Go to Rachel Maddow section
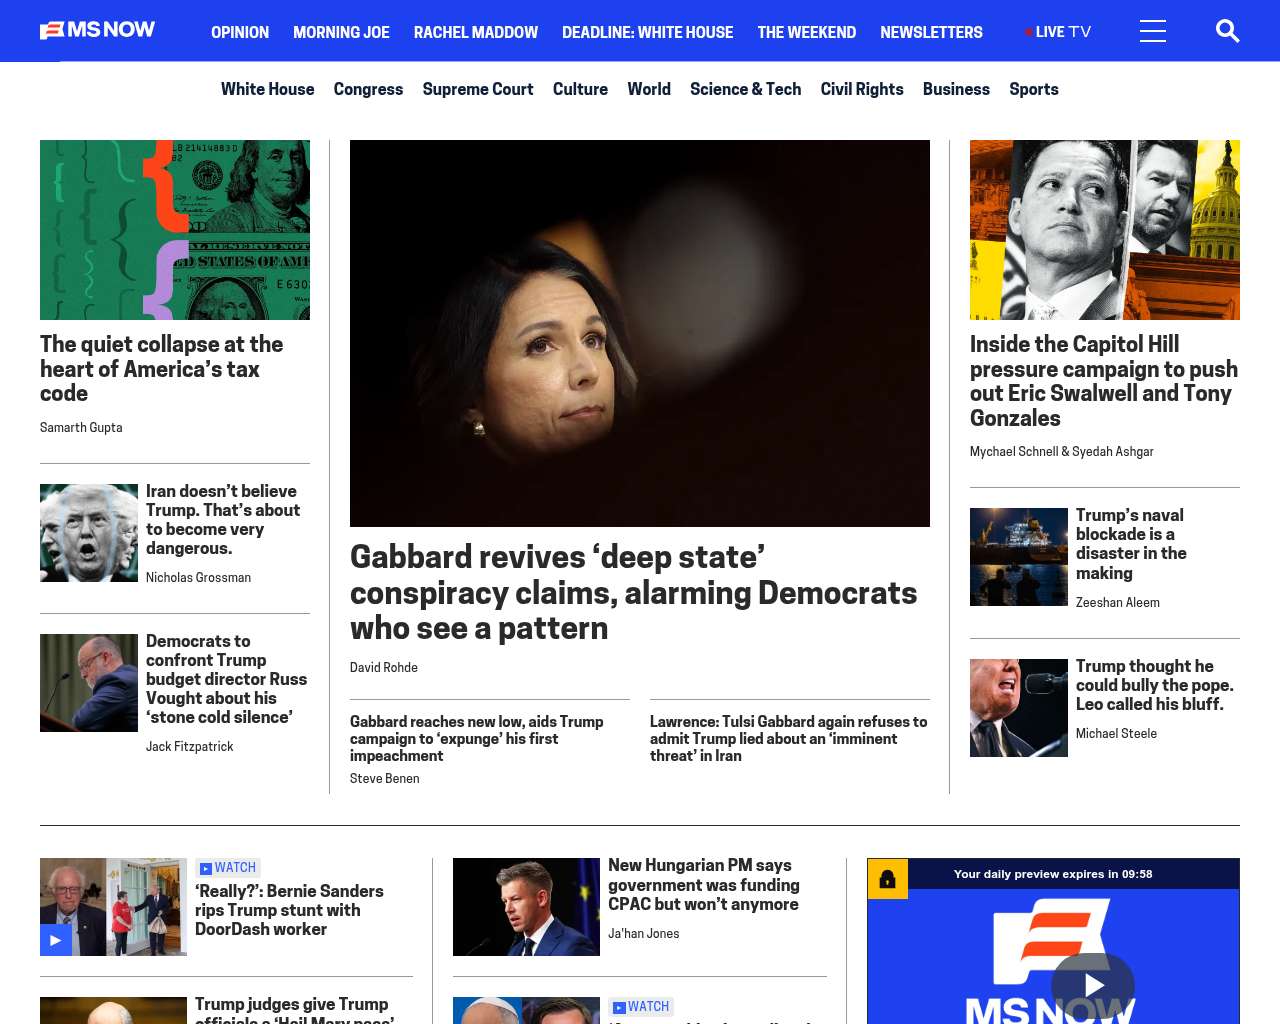Viewport: 1280px width, 1024px height. click(x=476, y=32)
